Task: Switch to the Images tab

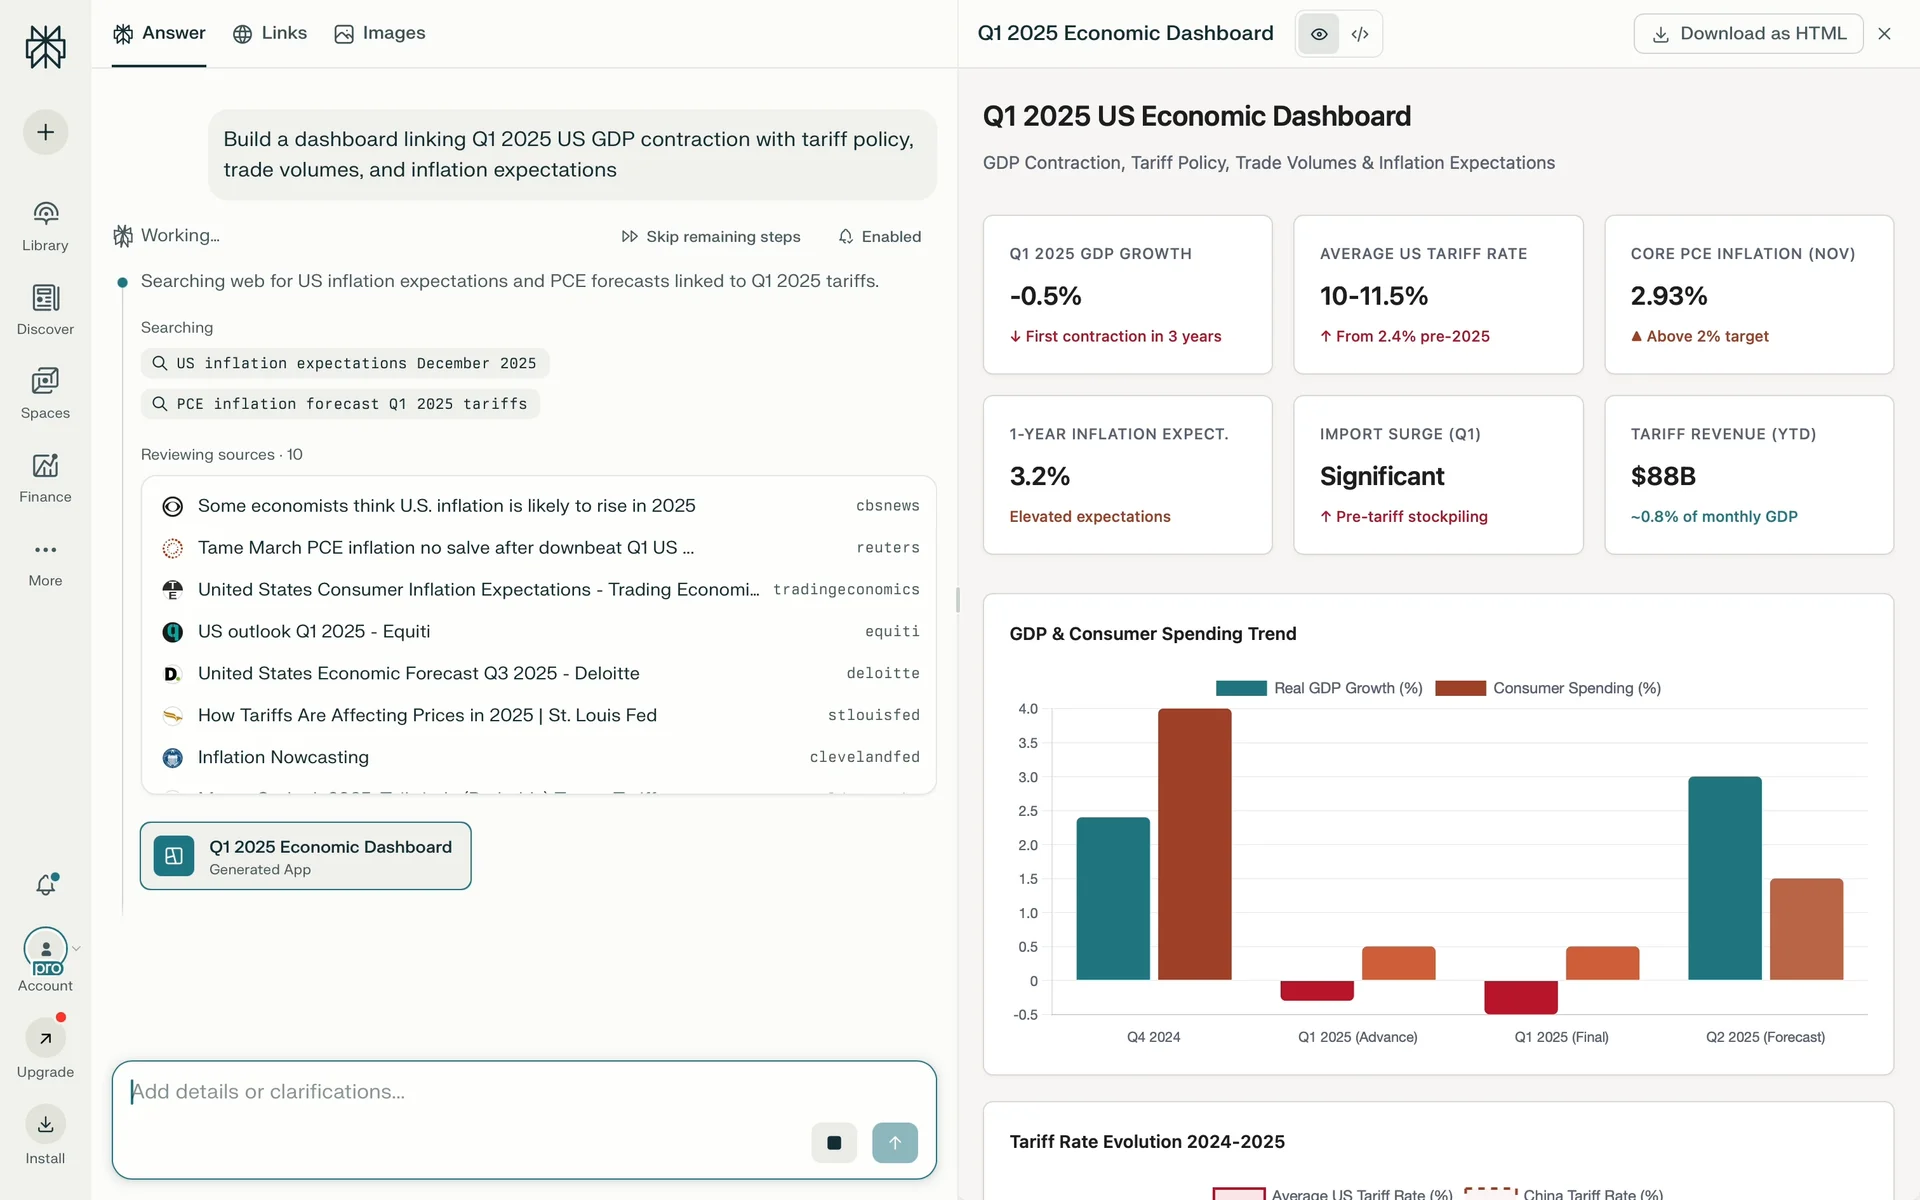Action: click(380, 33)
